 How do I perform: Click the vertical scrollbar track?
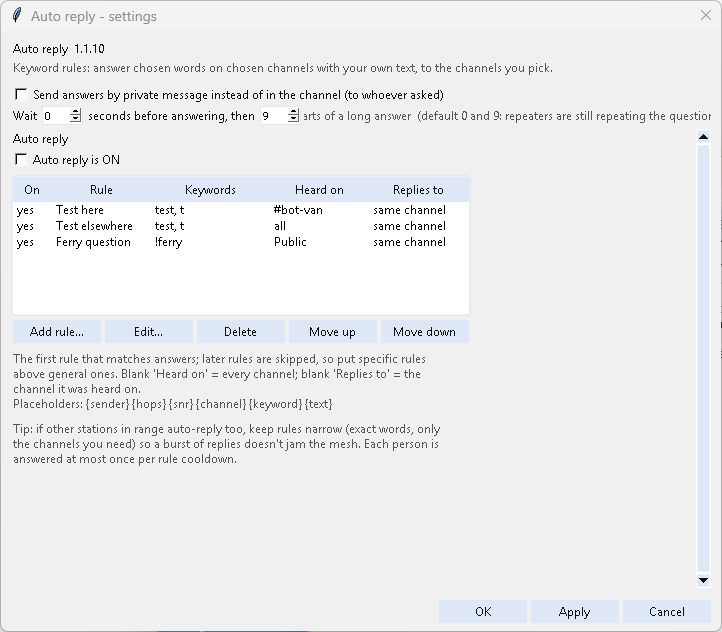[x=703, y=358]
